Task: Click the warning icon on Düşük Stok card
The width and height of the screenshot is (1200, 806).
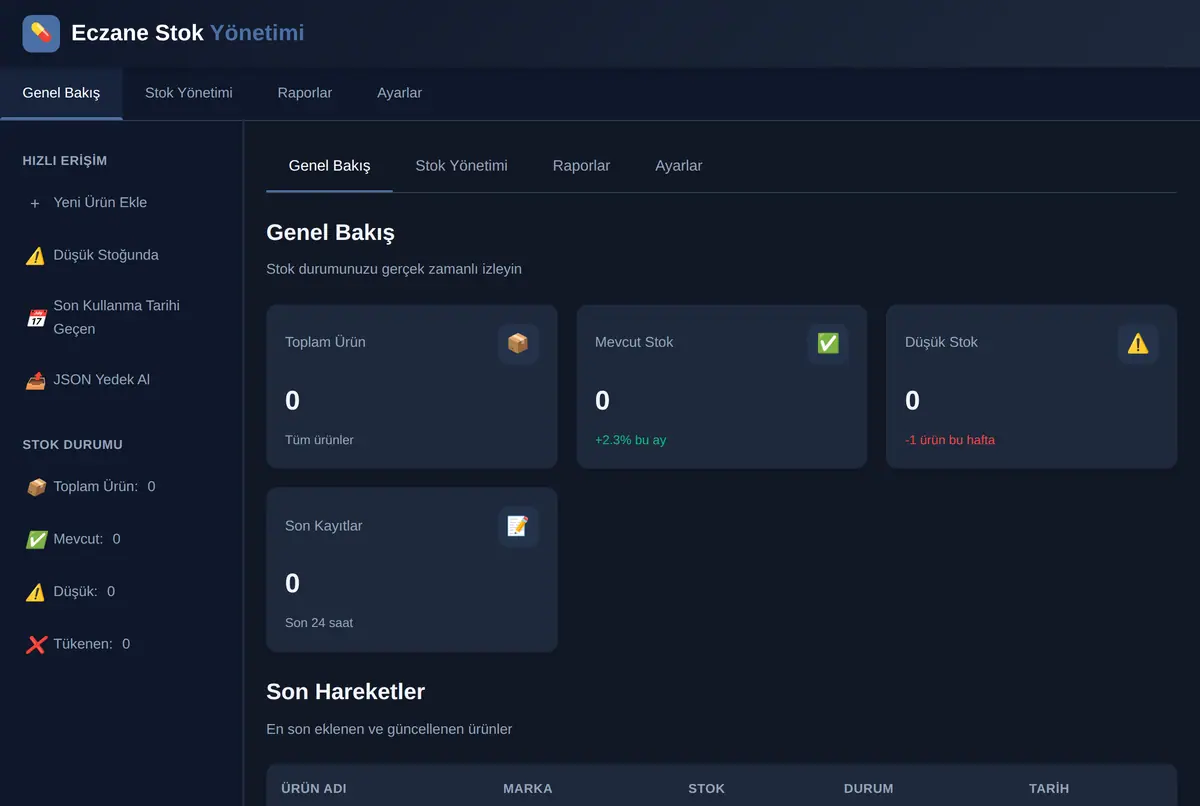Action: (1138, 343)
